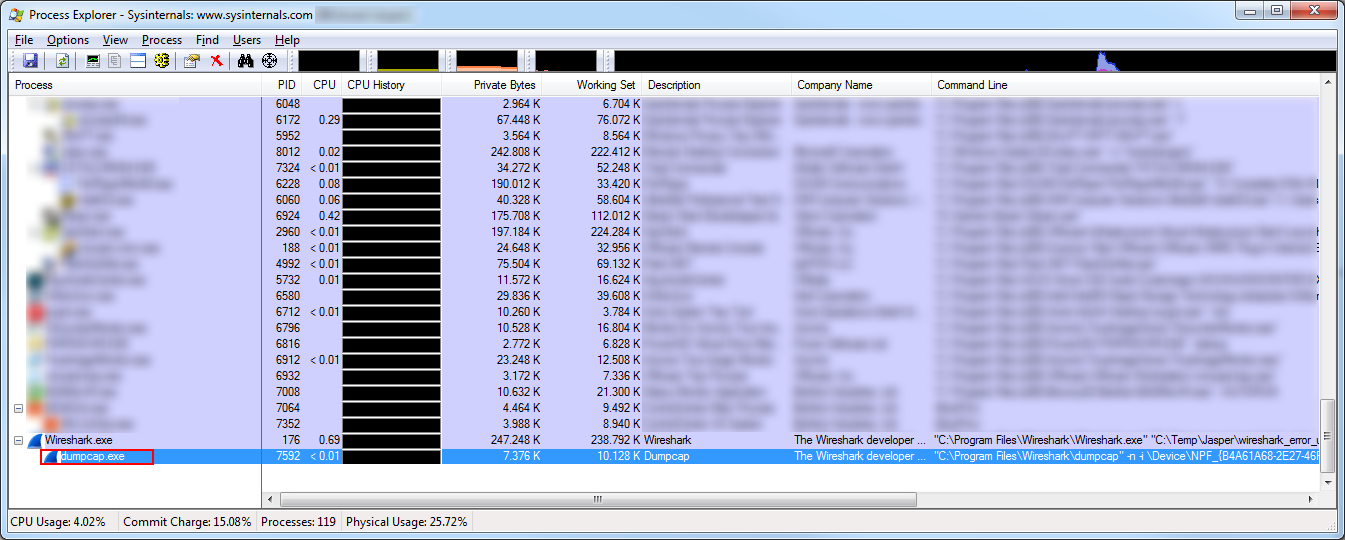1345x540 pixels.
Task: Click the 'Physical Usage: 25.72%' status entry
Action: coord(406,521)
